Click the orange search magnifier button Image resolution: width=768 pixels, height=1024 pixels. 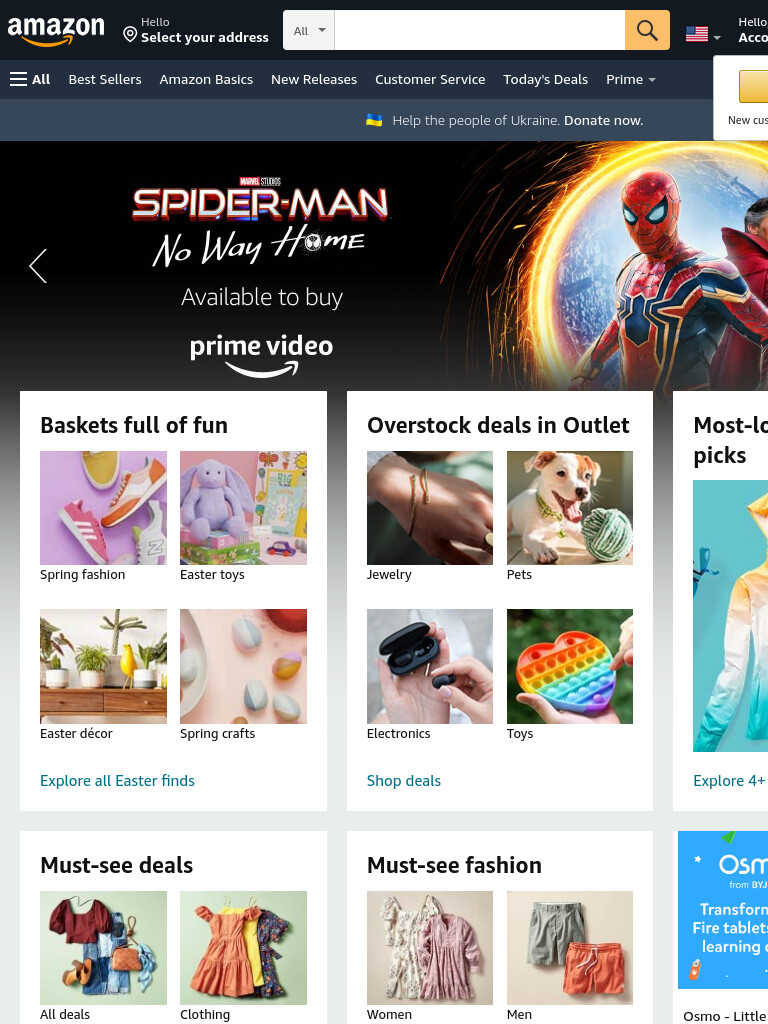click(x=647, y=30)
